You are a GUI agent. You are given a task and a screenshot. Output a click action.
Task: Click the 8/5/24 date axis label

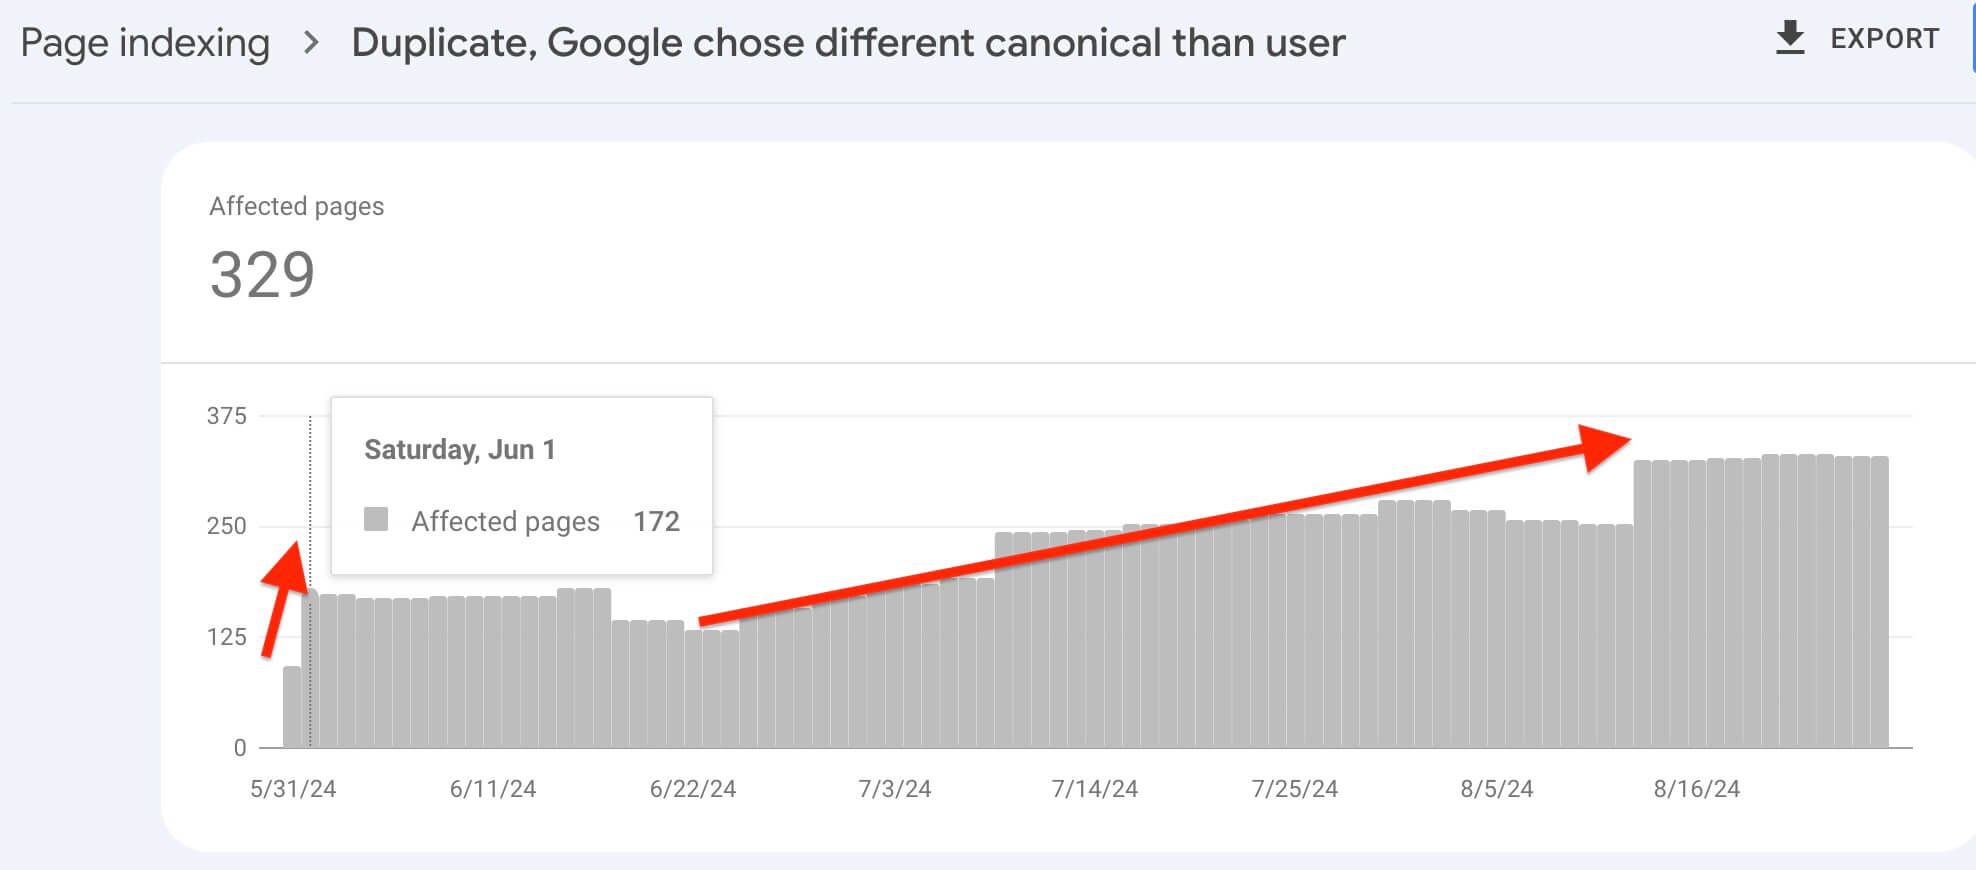pyautogui.click(x=1497, y=789)
